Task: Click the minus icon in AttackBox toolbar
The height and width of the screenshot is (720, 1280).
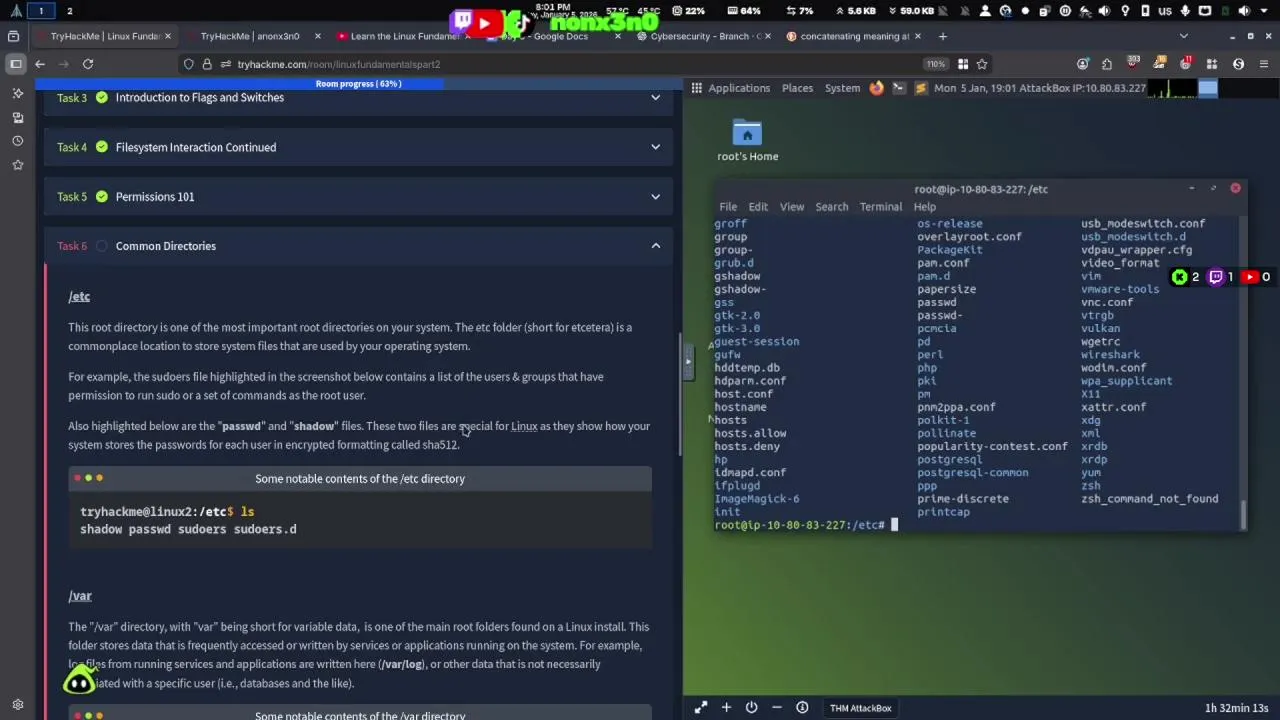Action: (777, 708)
